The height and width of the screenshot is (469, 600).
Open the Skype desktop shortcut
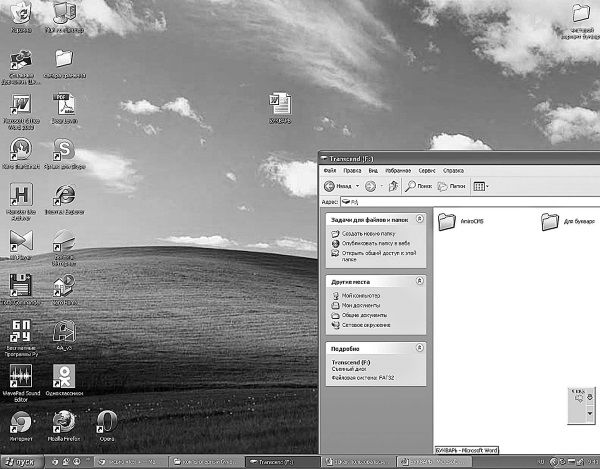coord(65,149)
